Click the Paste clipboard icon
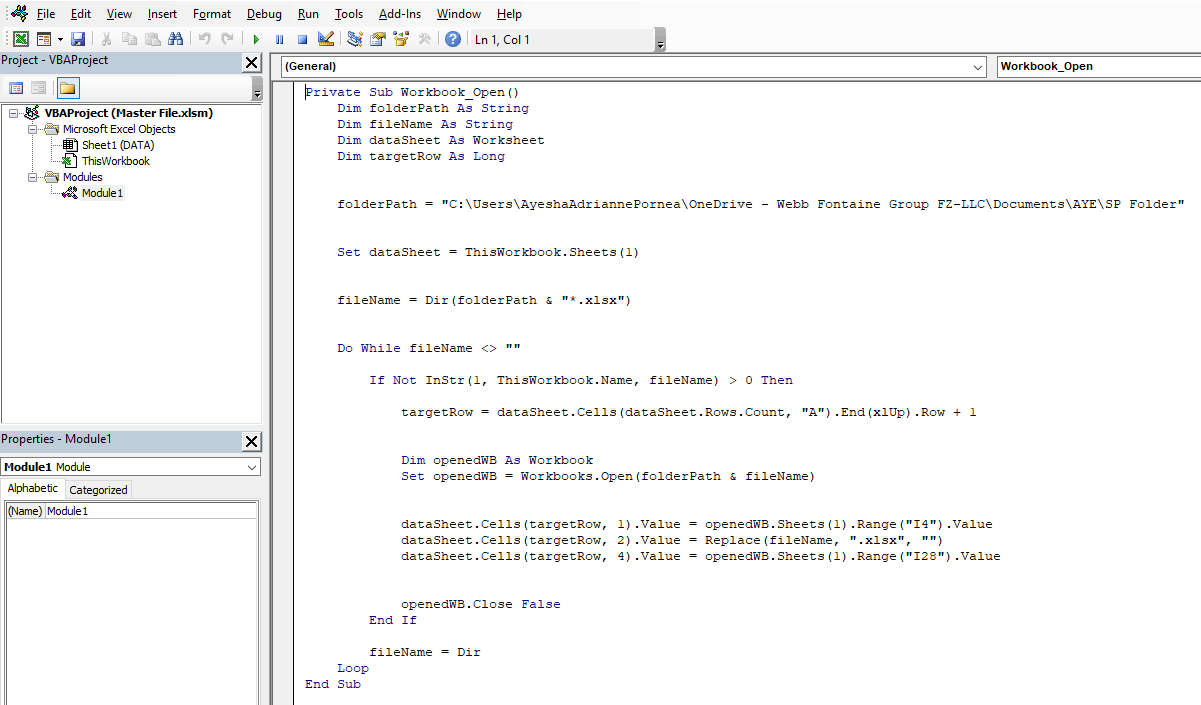The width and height of the screenshot is (1201, 705). tap(152, 39)
